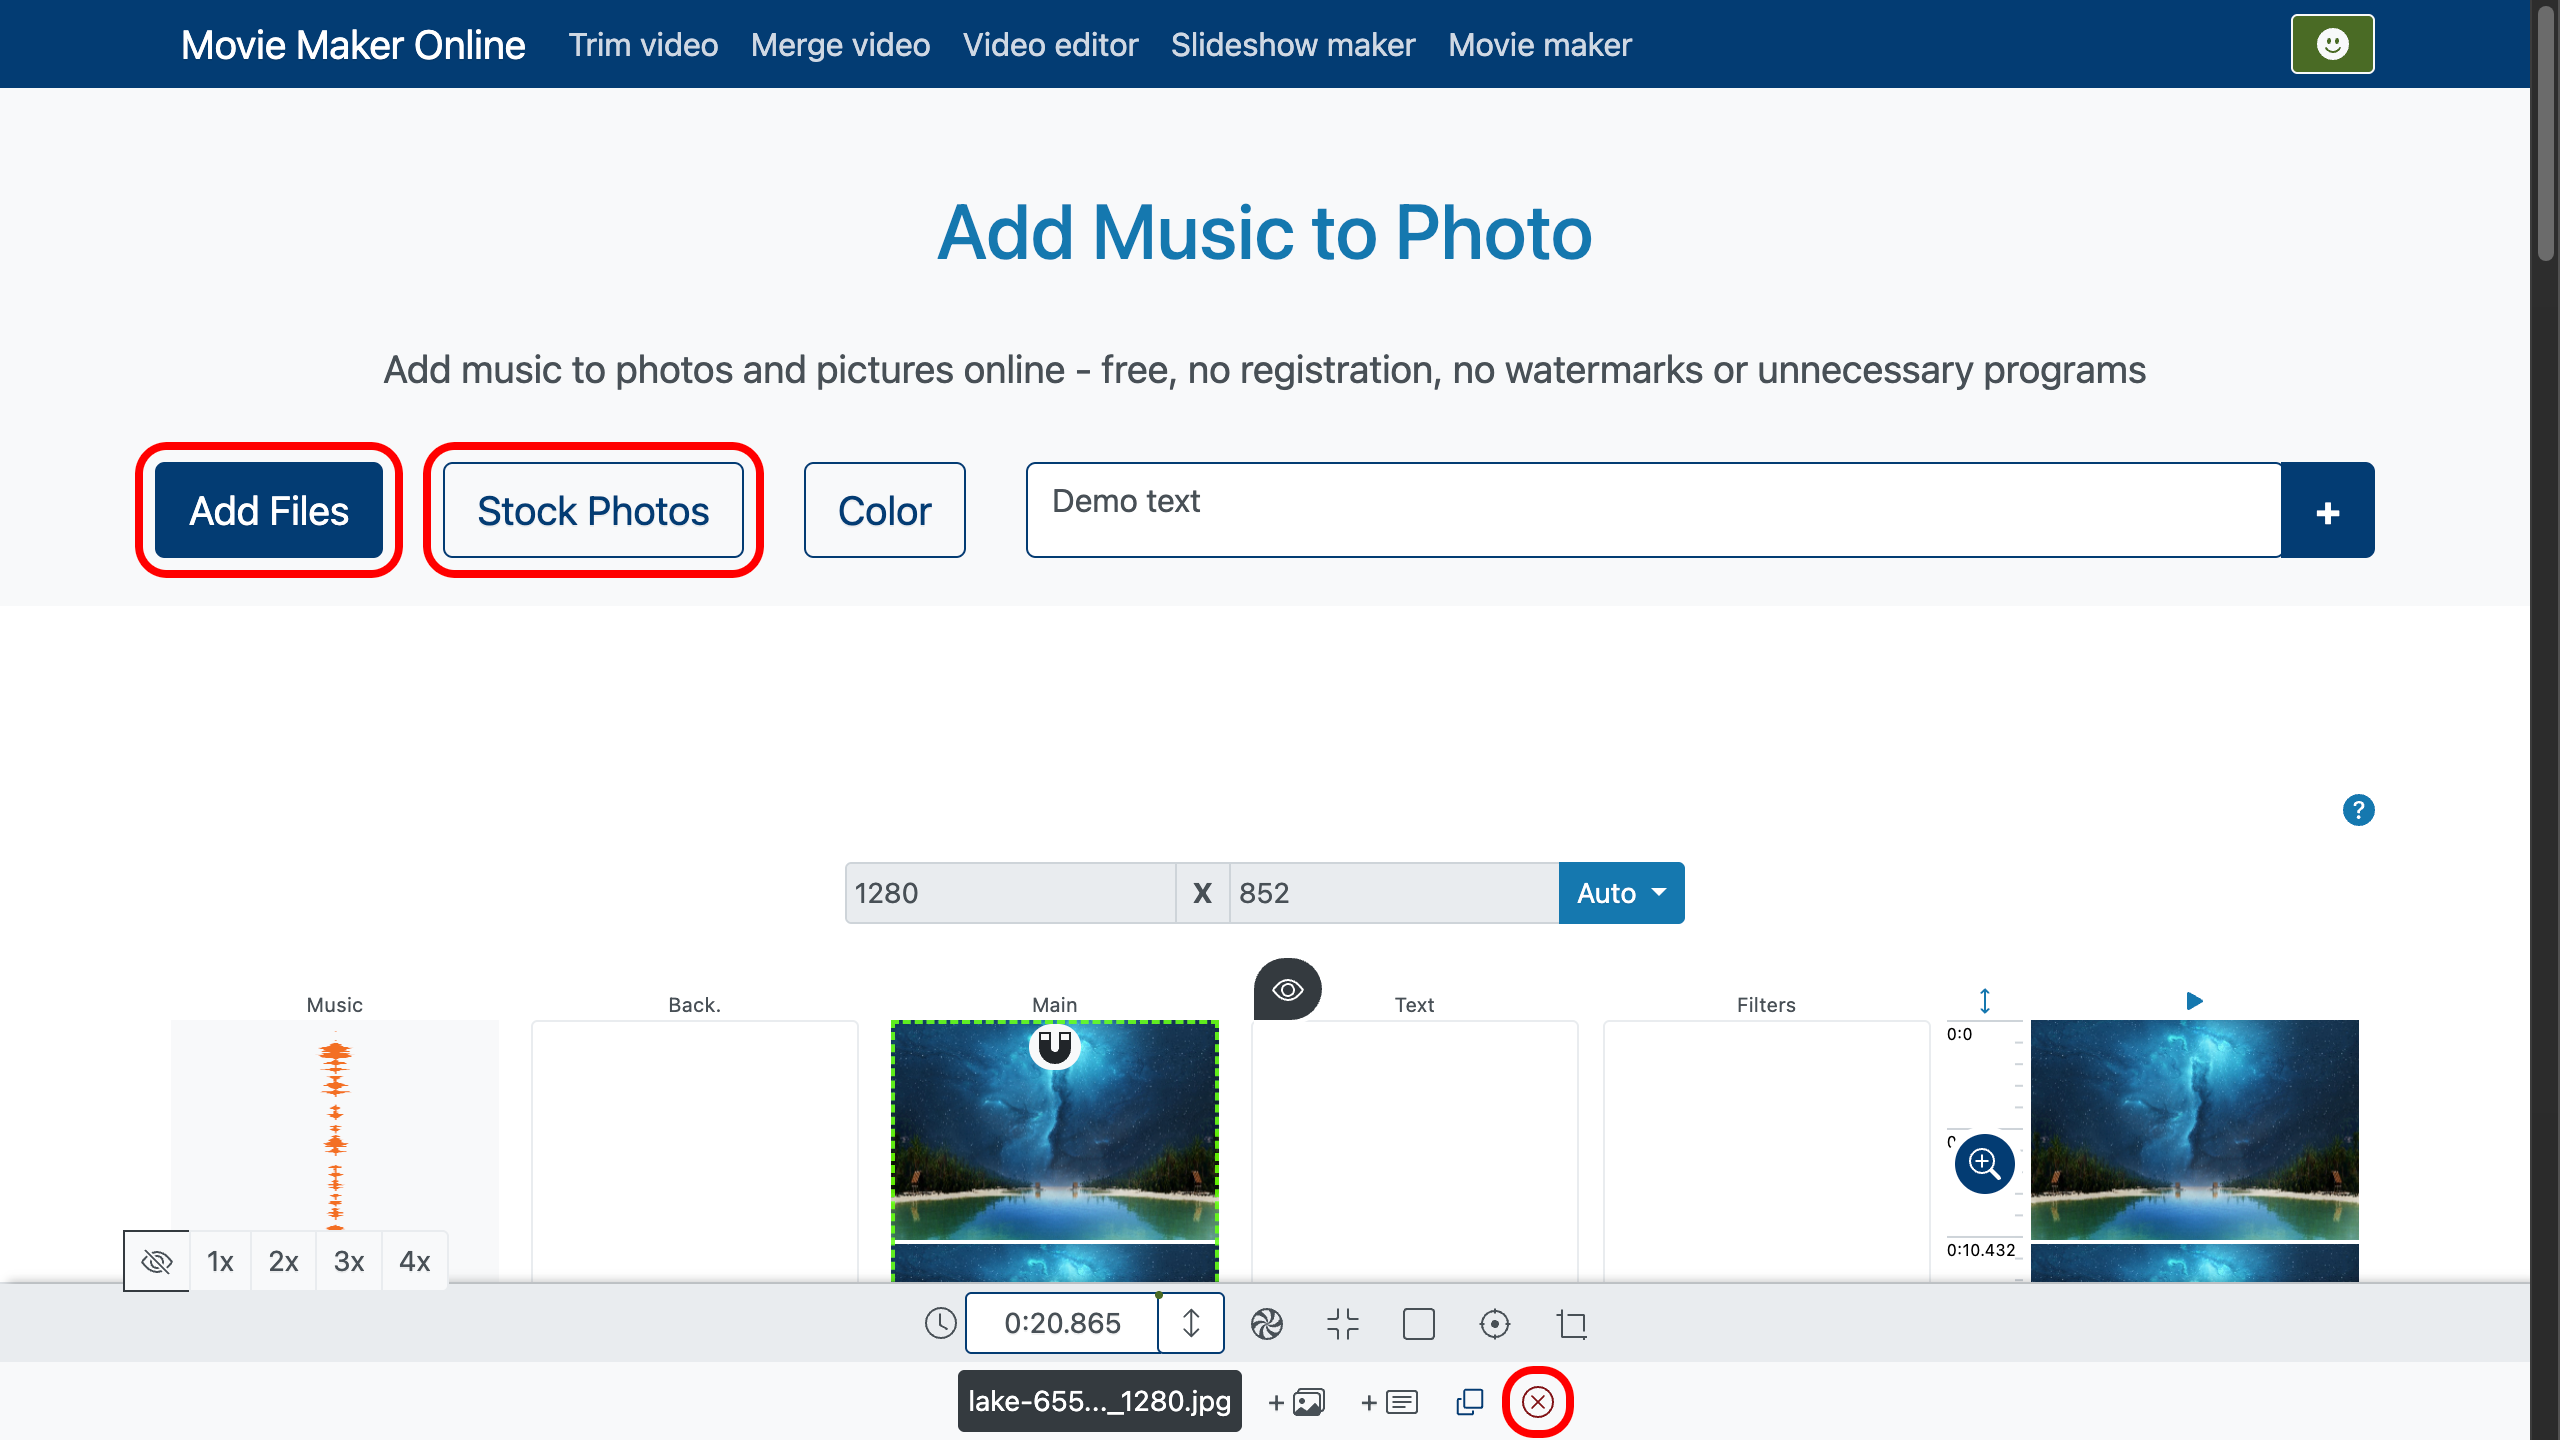
Task: Click the clock duration icon
Action: (940, 1323)
